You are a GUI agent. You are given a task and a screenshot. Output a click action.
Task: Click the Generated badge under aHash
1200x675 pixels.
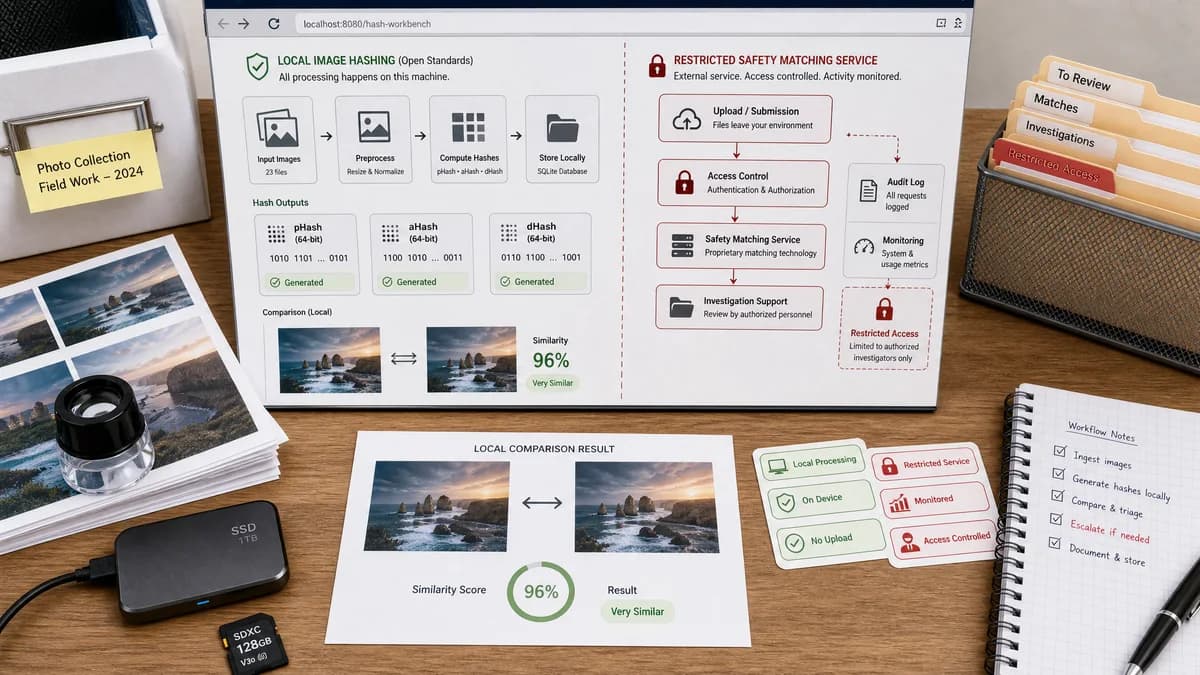[424, 282]
